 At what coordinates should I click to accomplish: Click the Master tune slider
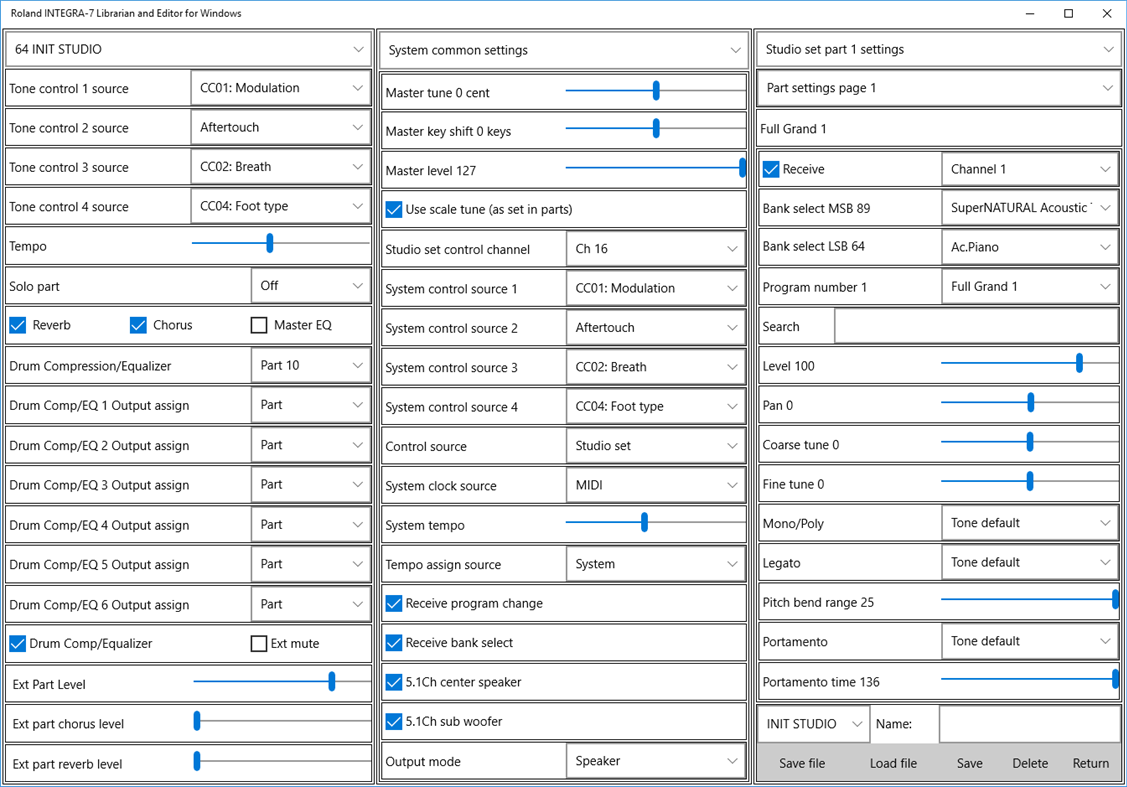tap(656, 90)
